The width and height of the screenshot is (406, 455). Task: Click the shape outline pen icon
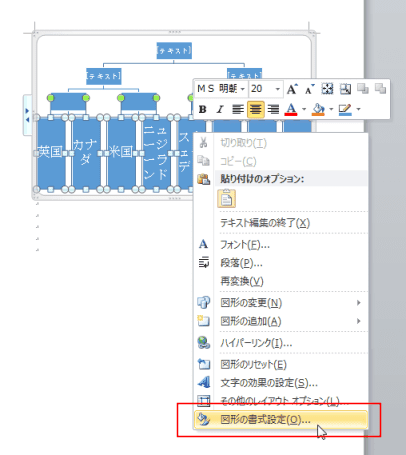click(x=345, y=109)
